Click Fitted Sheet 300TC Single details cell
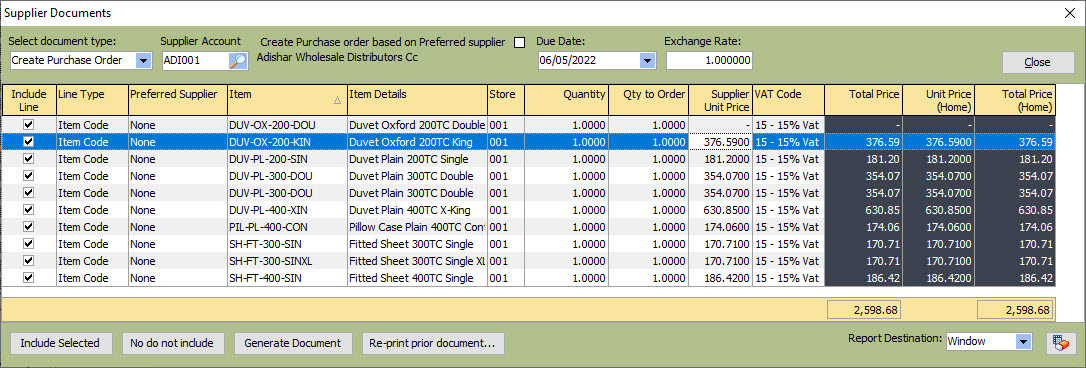This screenshot has width=1086, height=368. tap(417, 244)
